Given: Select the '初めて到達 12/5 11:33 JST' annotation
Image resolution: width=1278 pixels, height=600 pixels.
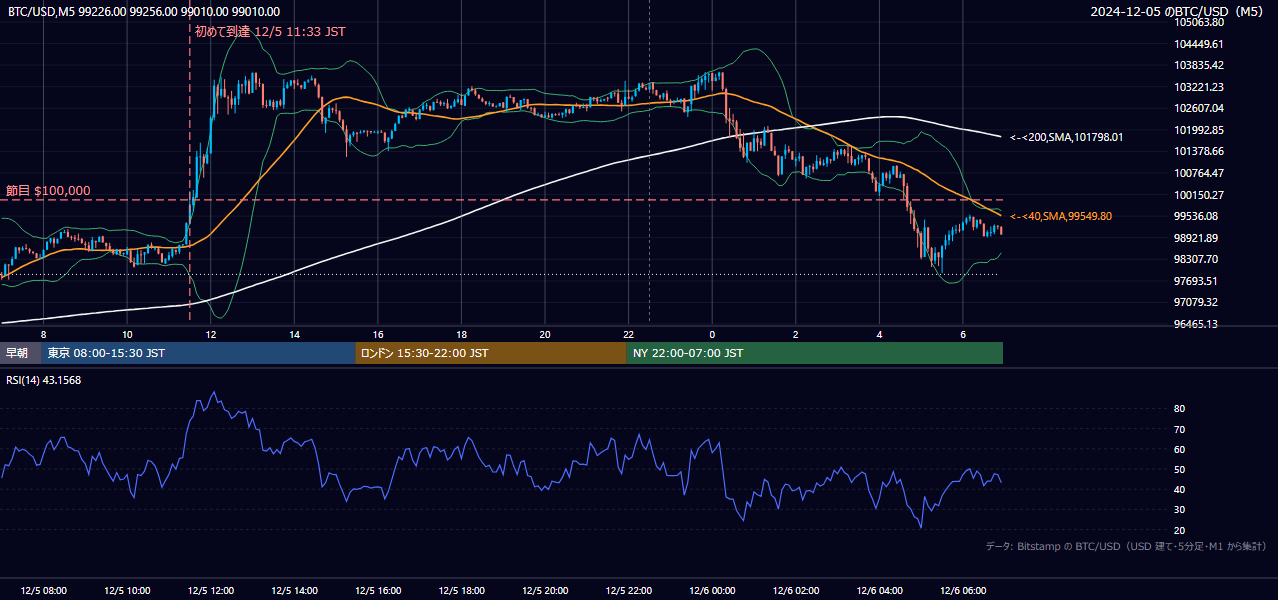Looking at the screenshot, I should [270, 31].
